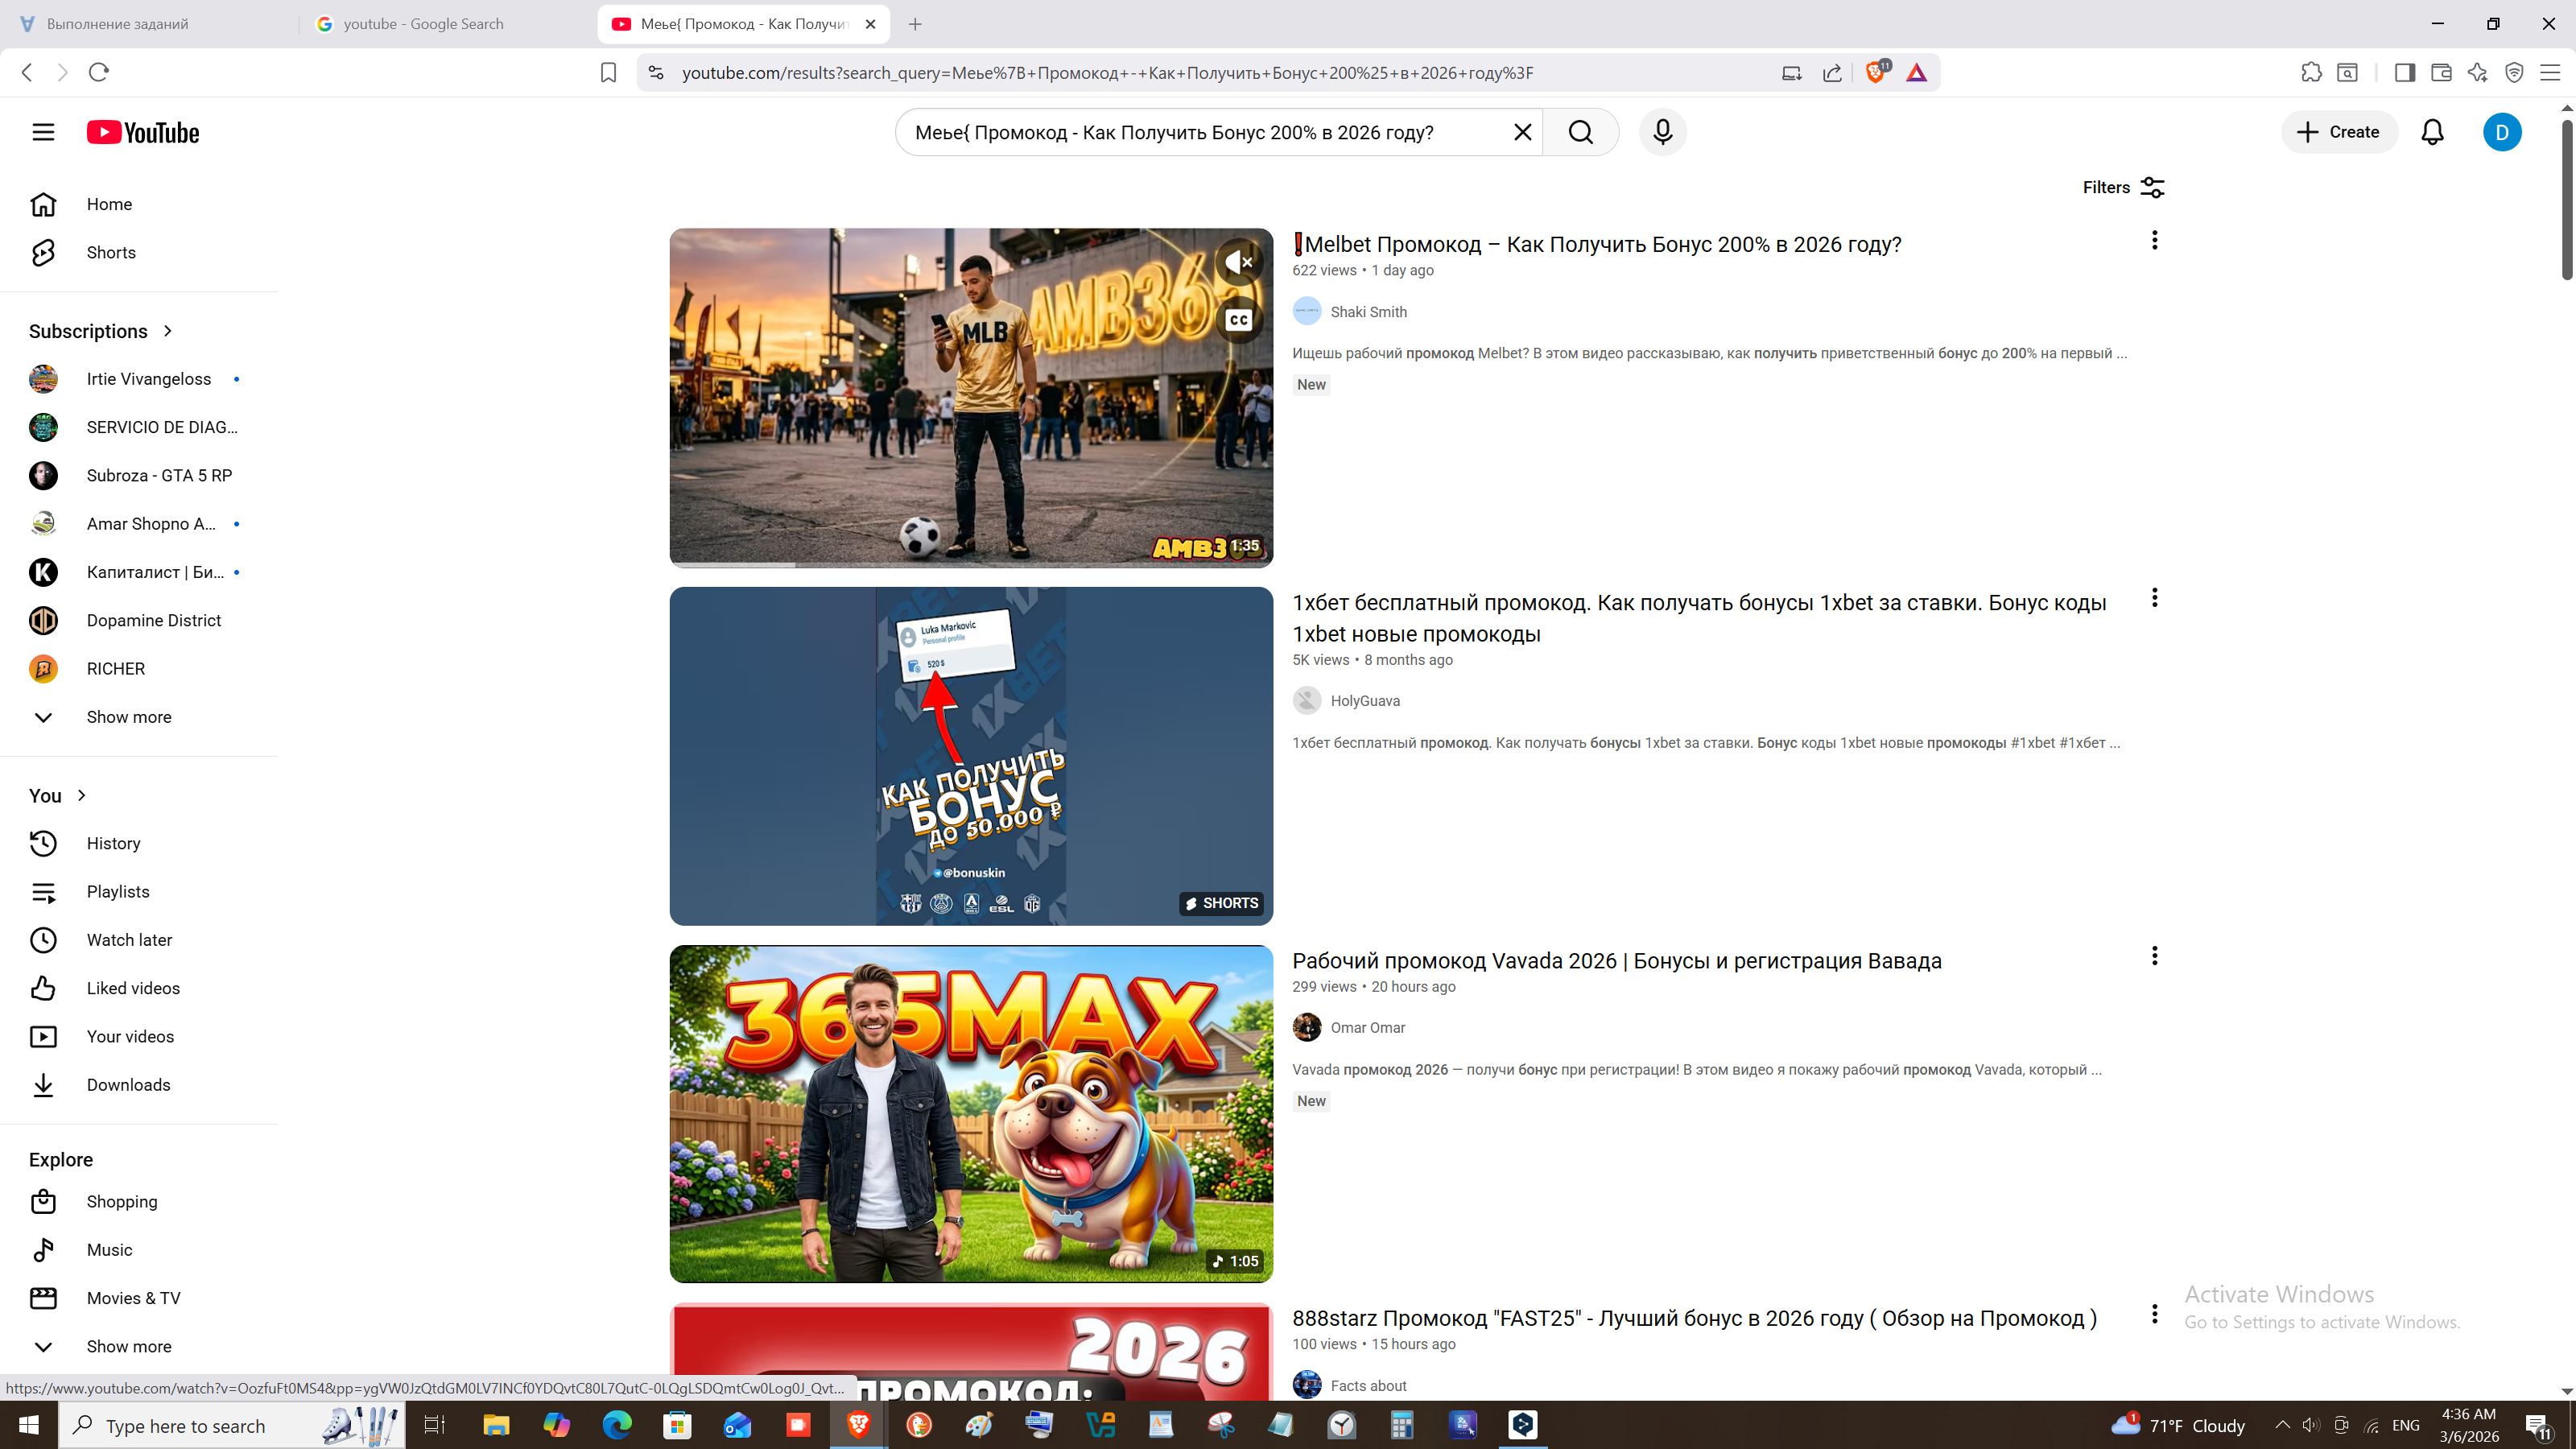Open Brave Shields lion icon
Image resolution: width=2576 pixels, height=1449 pixels.
click(1876, 72)
